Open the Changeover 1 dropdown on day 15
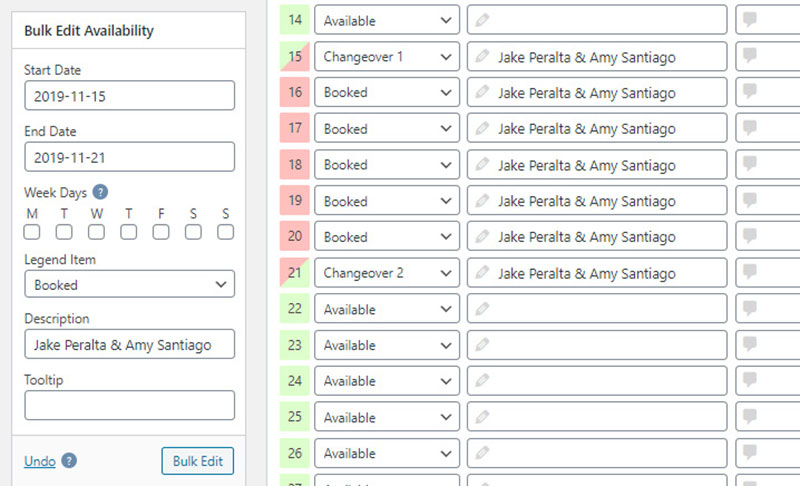The height and width of the screenshot is (486, 800). click(x=387, y=56)
